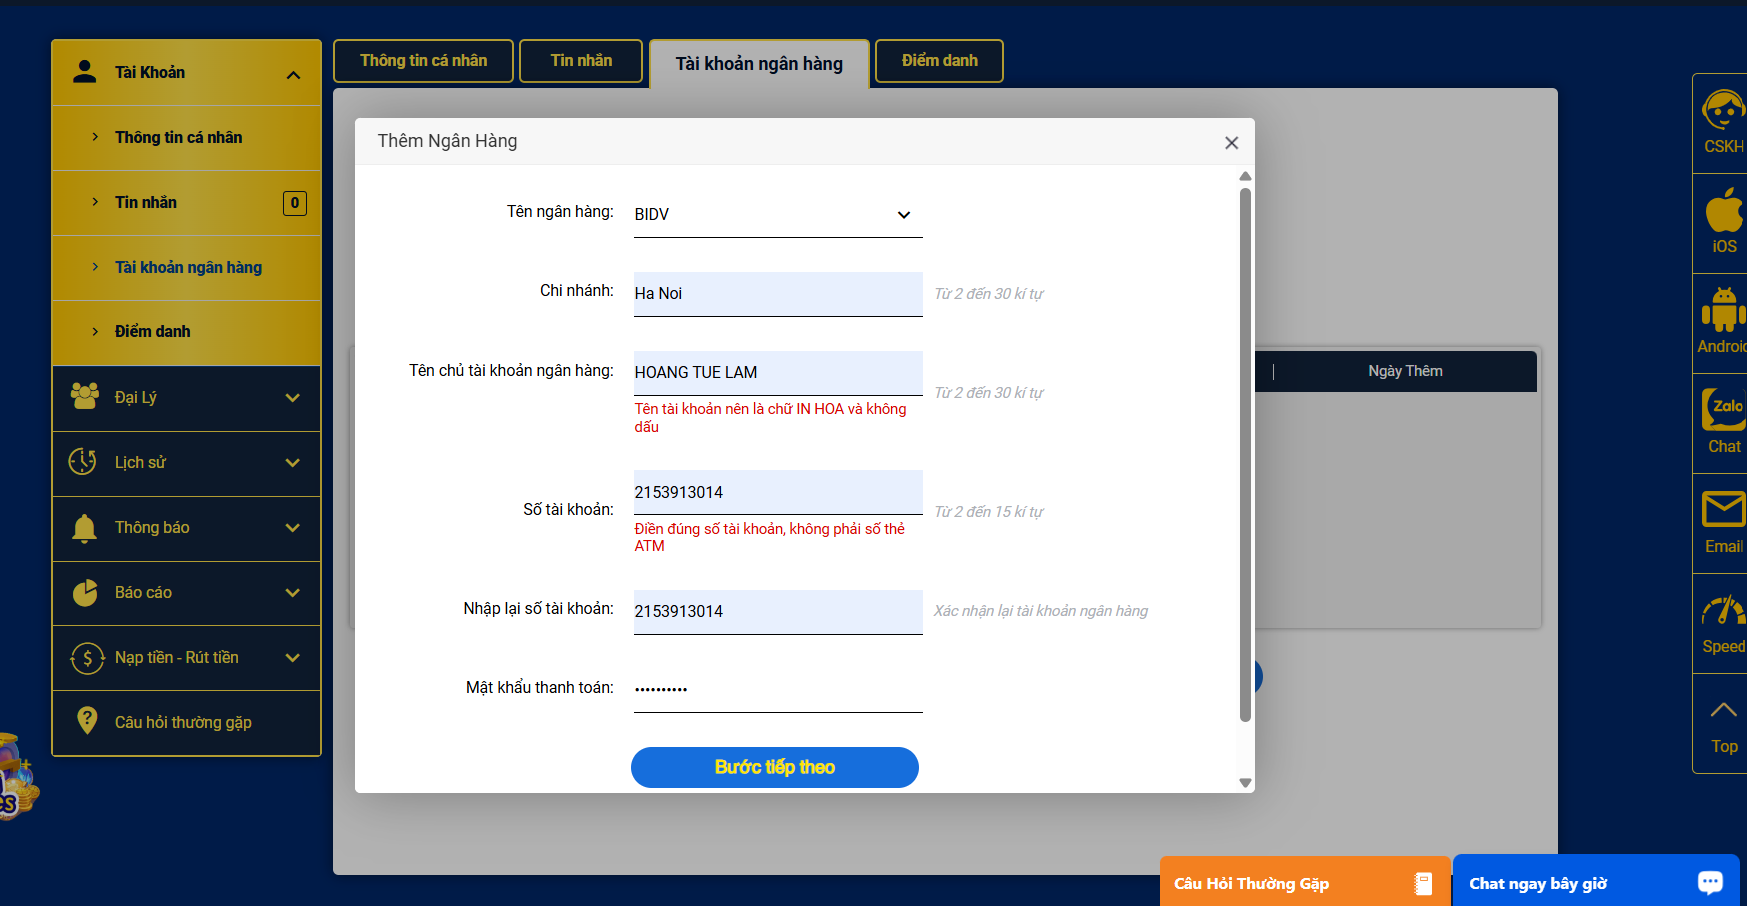Click the Email envelope icon
Screen dimensions: 1747x906
(x=1723, y=510)
